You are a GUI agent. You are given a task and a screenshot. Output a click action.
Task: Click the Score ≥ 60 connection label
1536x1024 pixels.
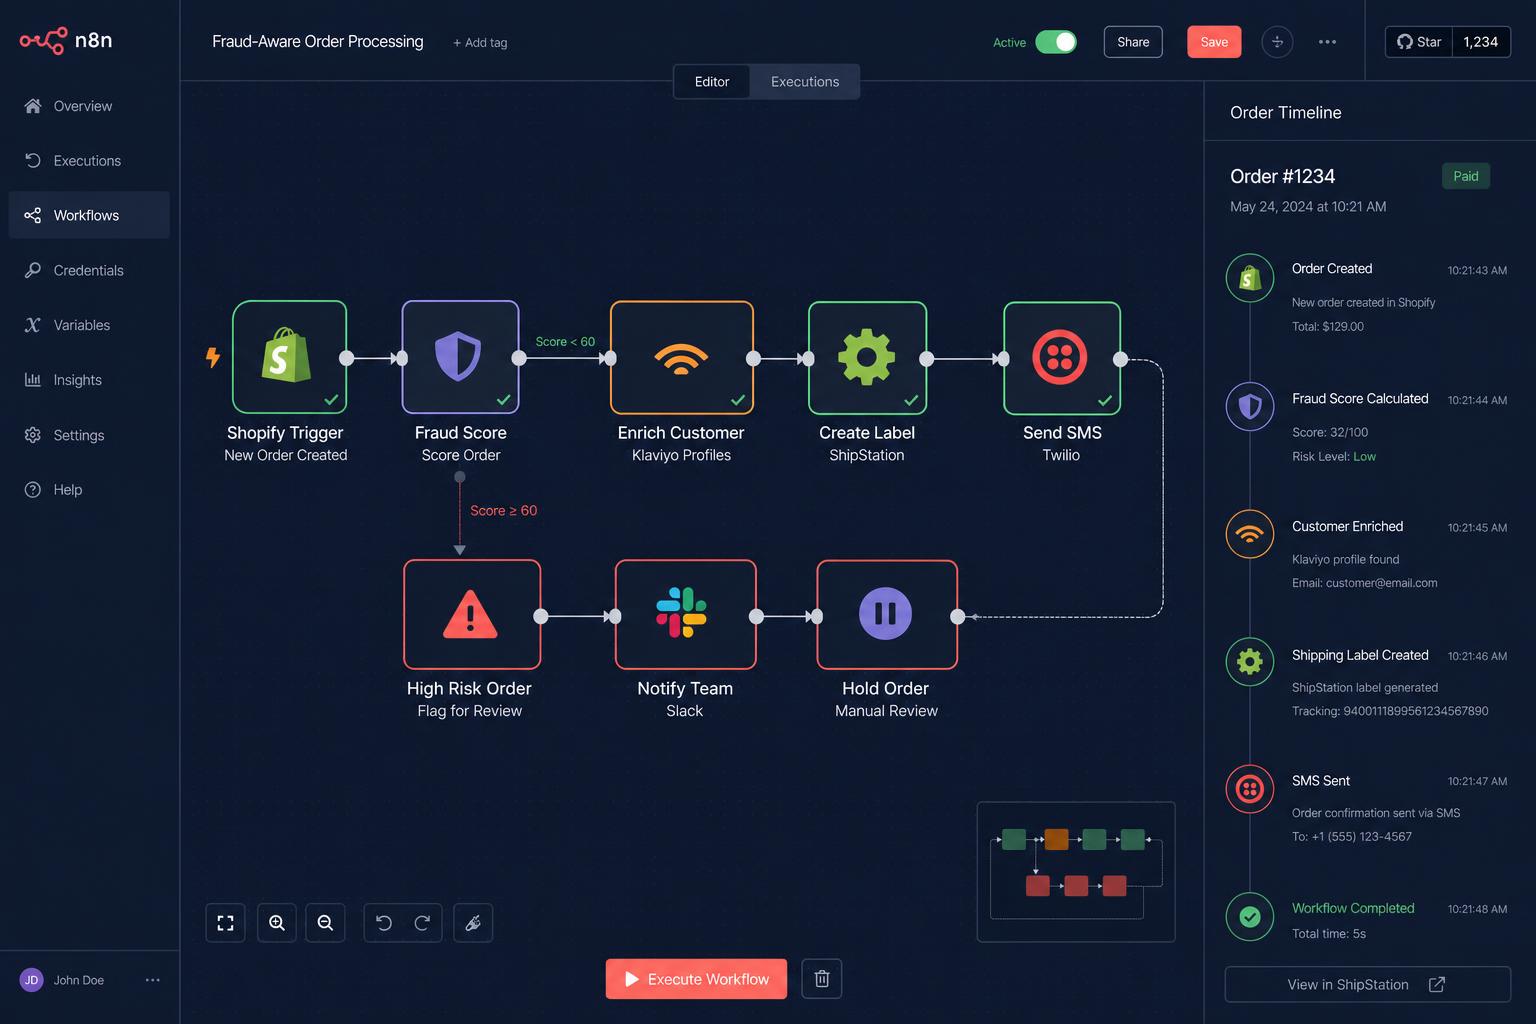tap(503, 511)
